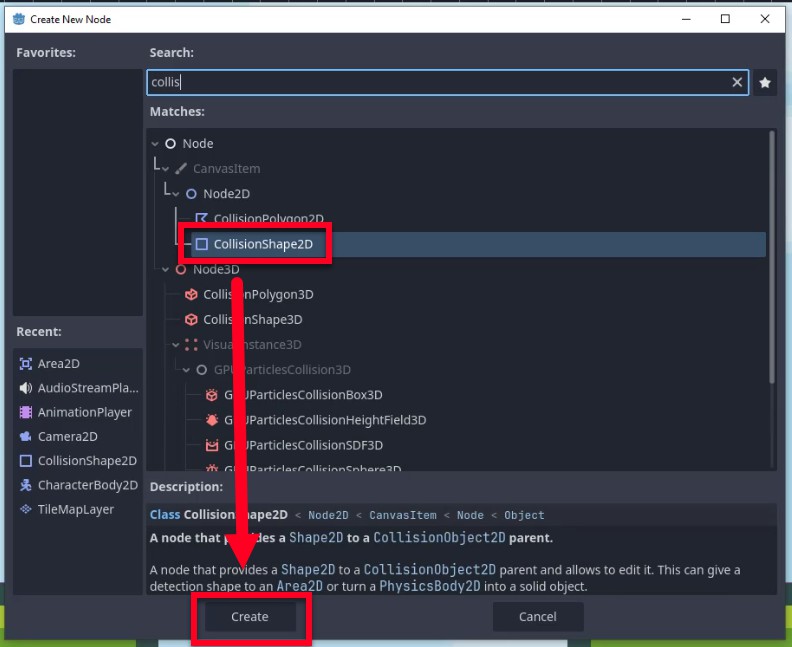Close the Create New Node dialog

point(765,19)
